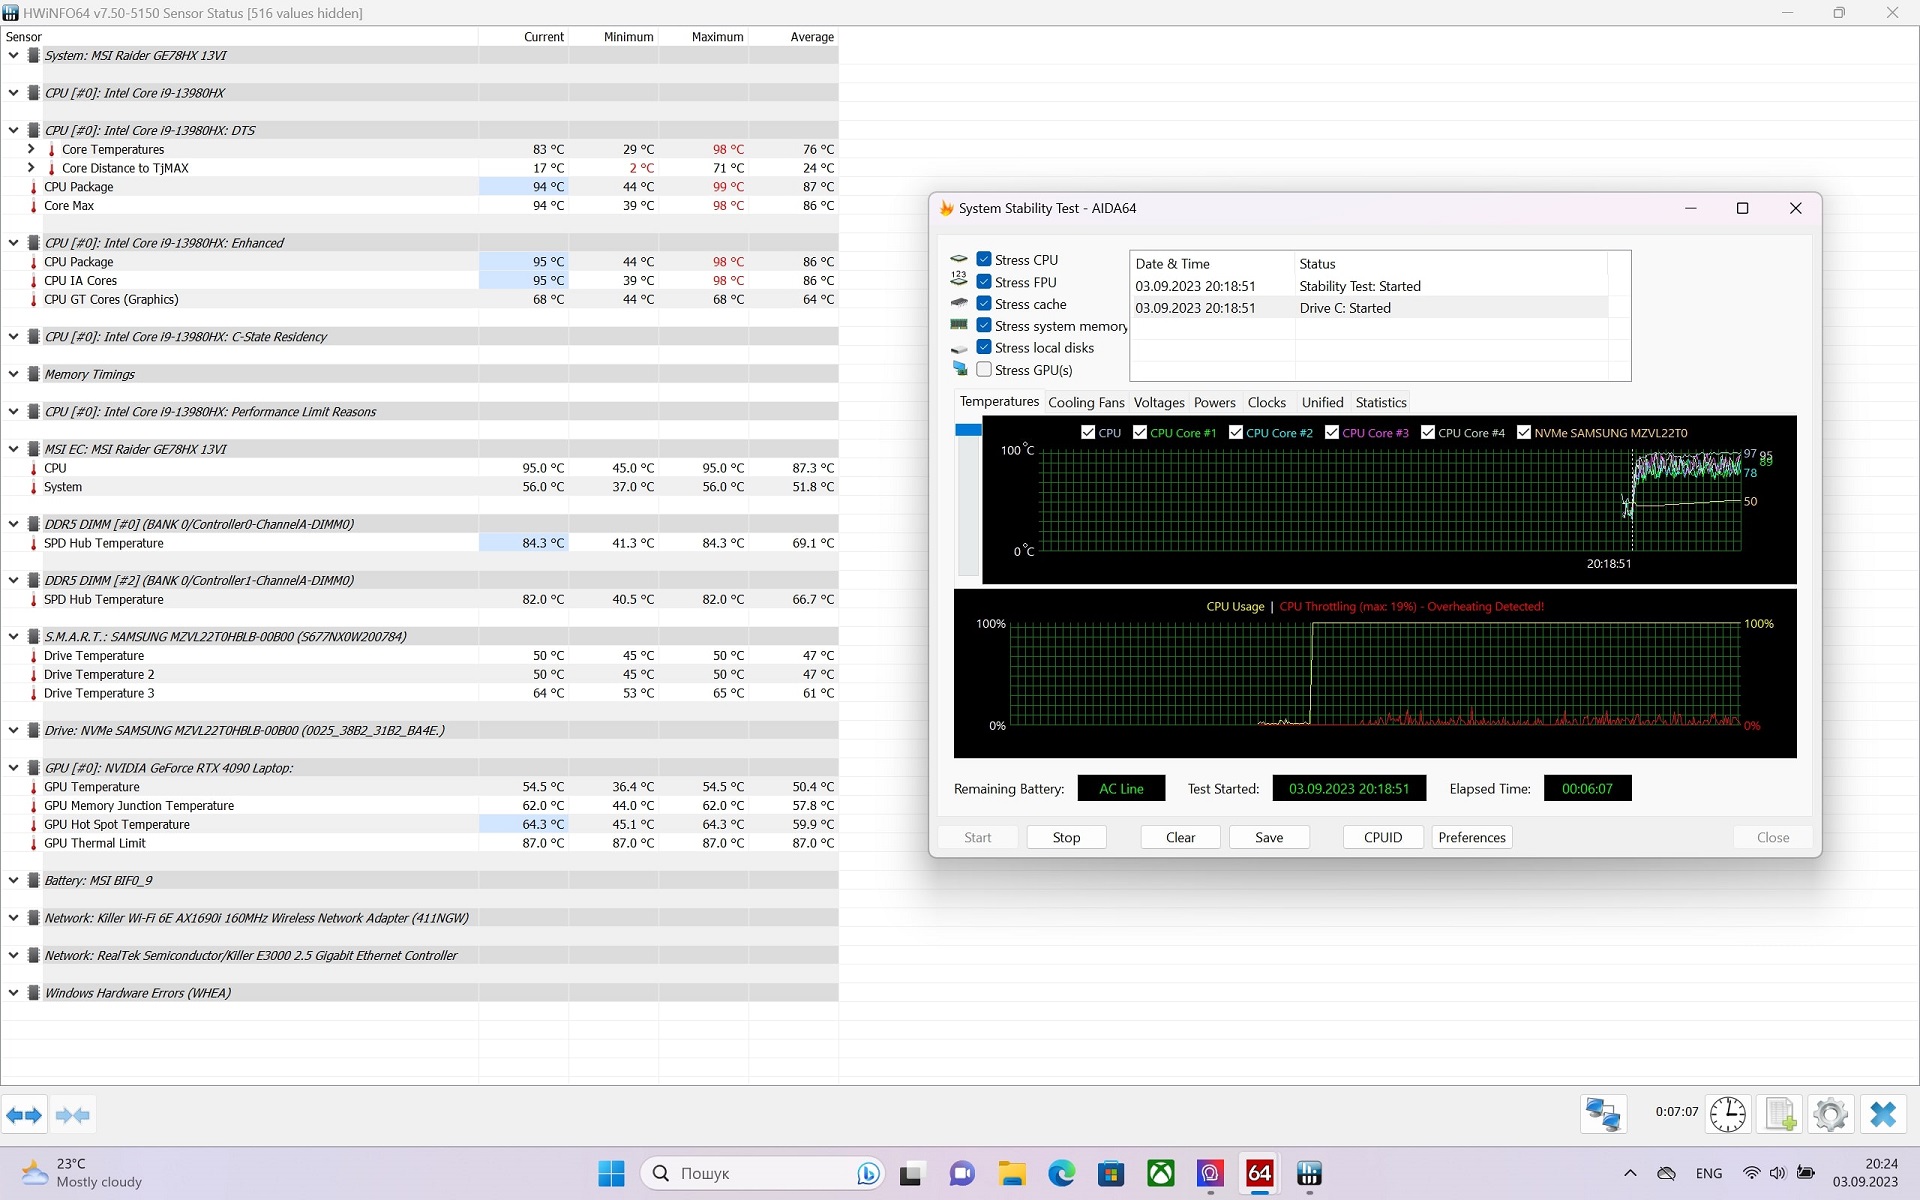Viewport: 1920px width, 1200px height.
Task: Click the expand columns arrows icon in HWiNFO
Action: click(x=24, y=1115)
